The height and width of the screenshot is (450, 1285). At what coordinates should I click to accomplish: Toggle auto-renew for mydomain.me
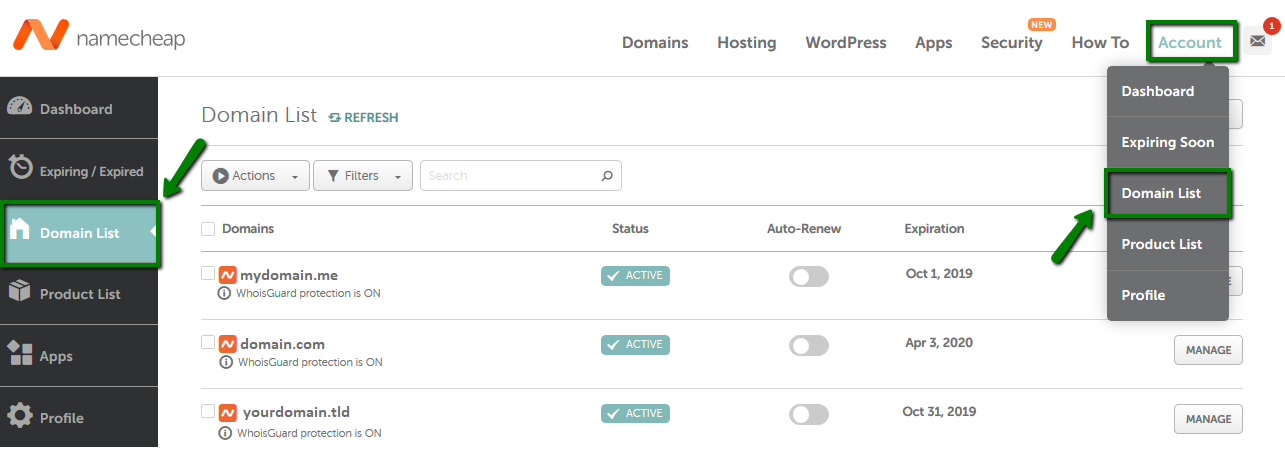coord(809,276)
